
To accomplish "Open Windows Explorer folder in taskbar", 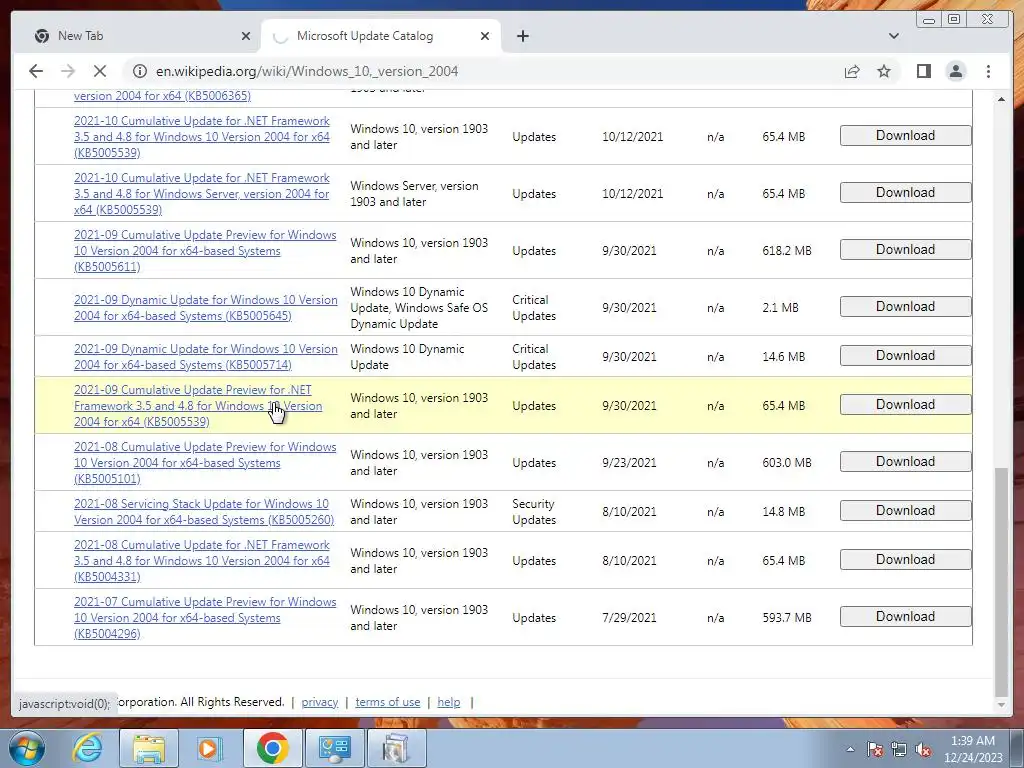I will point(149,748).
